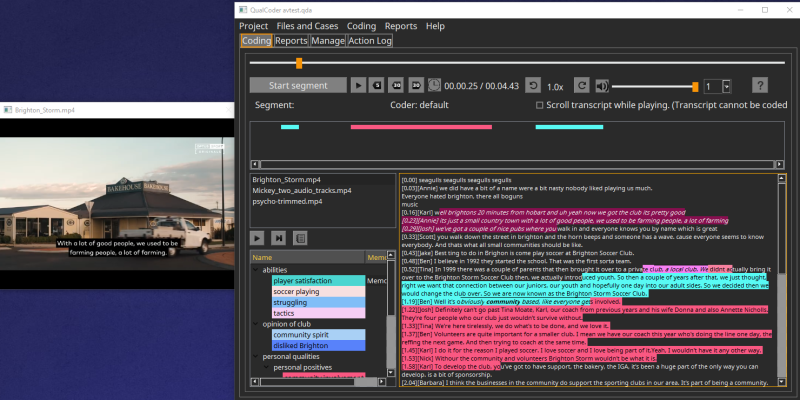Open the Help menu
Viewport: 800px width, 400px height.
click(435, 26)
